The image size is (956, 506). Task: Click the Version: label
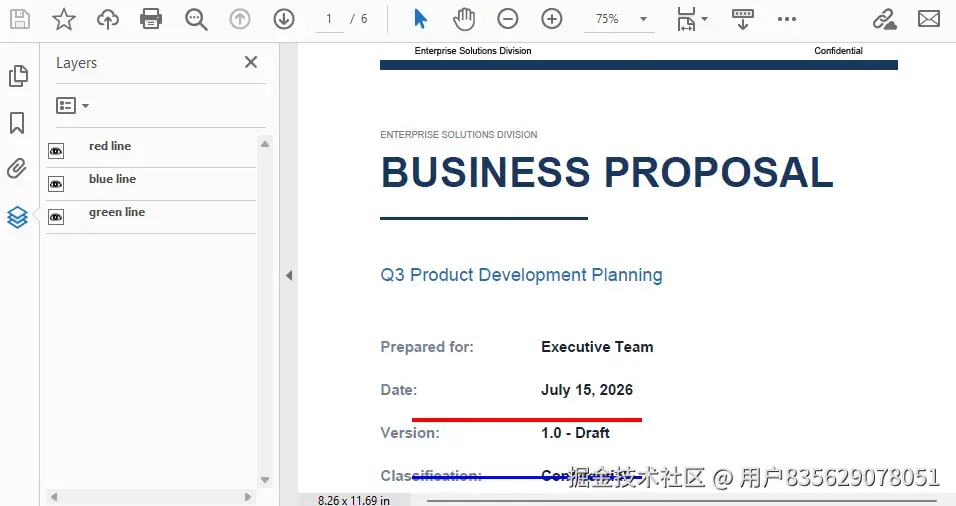[410, 433]
